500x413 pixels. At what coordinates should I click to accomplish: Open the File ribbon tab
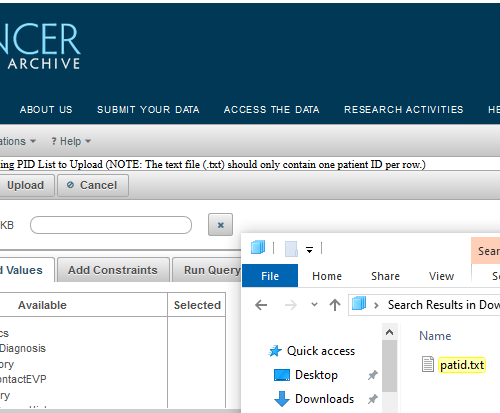click(x=270, y=276)
